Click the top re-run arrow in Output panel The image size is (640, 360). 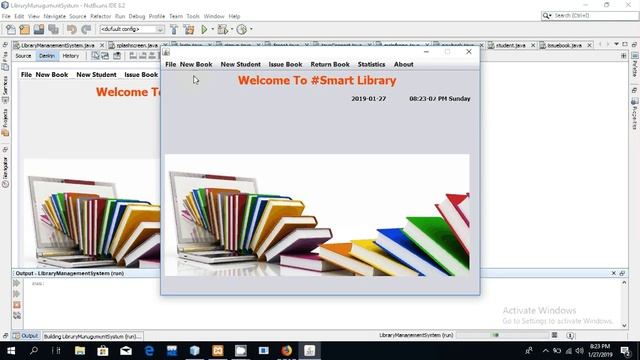pyautogui.click(x=17, y=283)
